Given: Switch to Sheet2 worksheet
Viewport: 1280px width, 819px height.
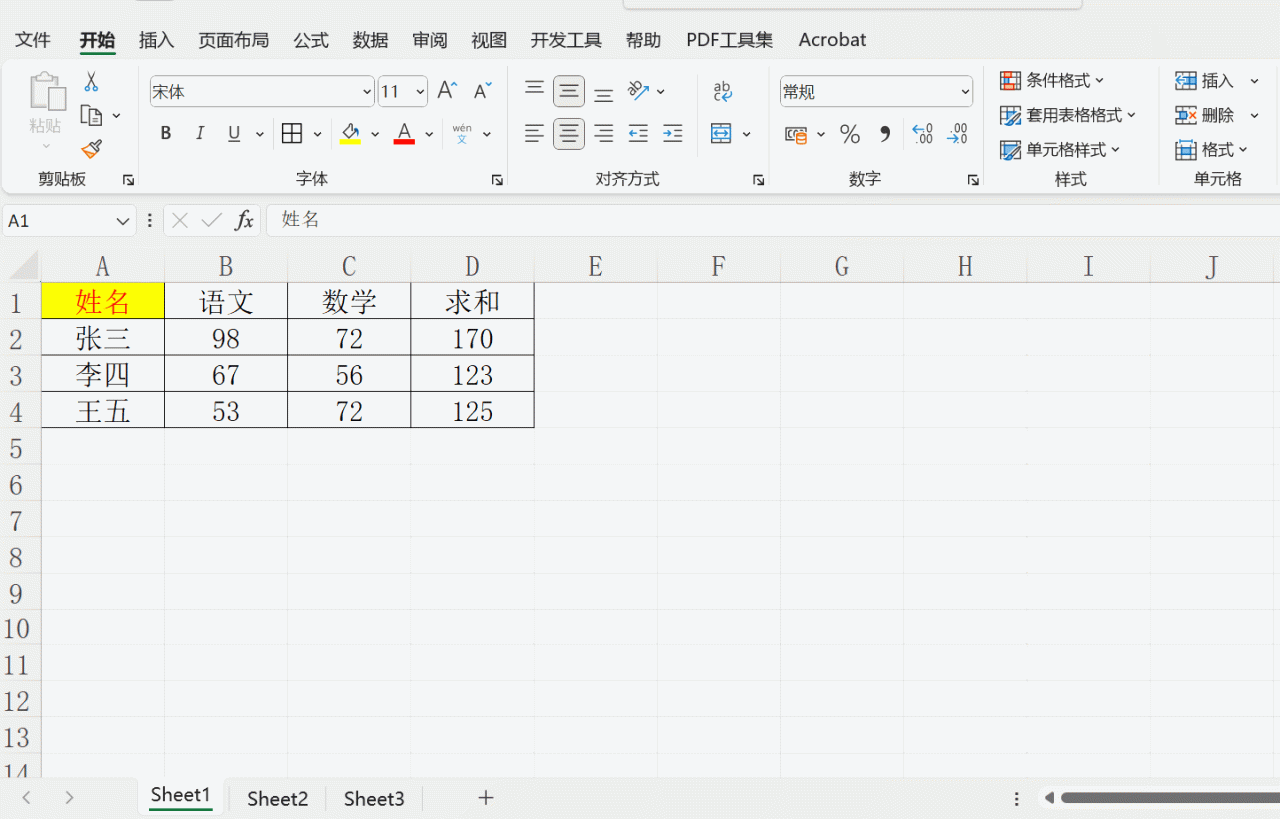Looking at the screenshot, I should tap(278, 798).
